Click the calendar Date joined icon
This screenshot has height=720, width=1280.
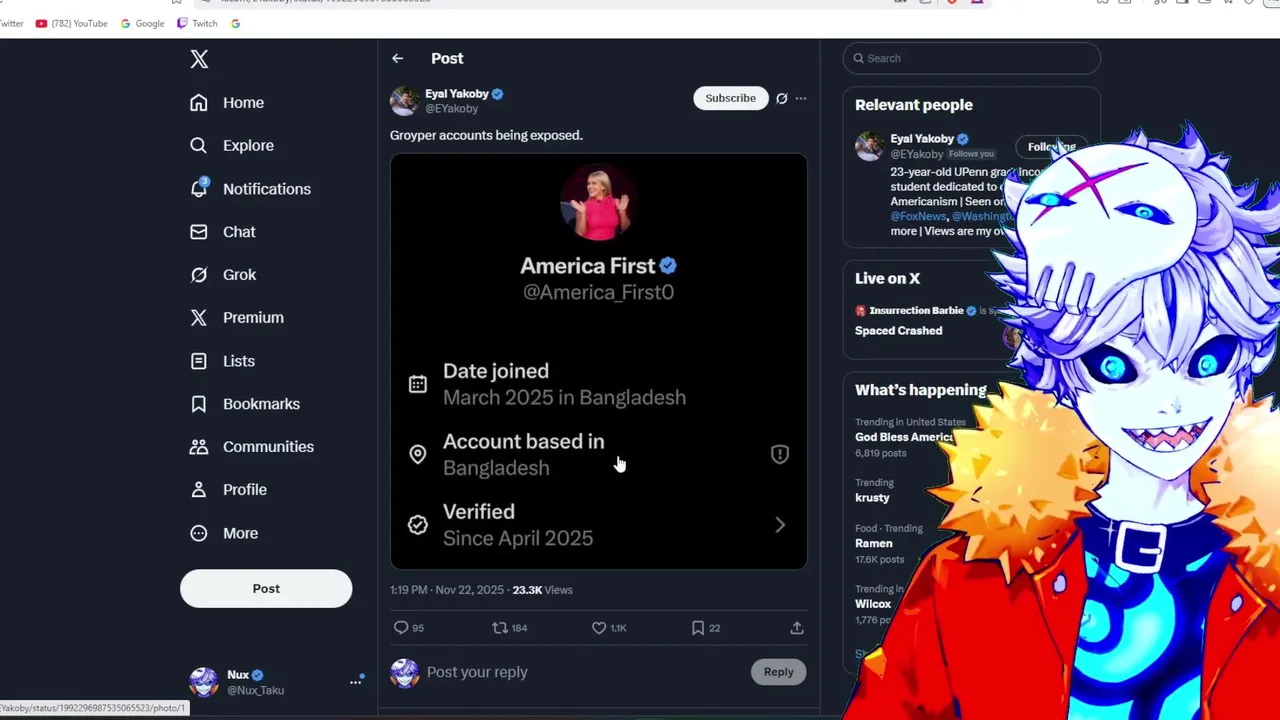click(418, 384)
